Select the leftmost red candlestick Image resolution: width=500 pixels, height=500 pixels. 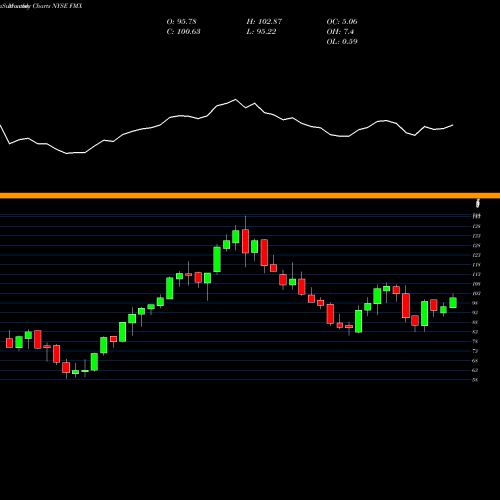click(9, 342)
